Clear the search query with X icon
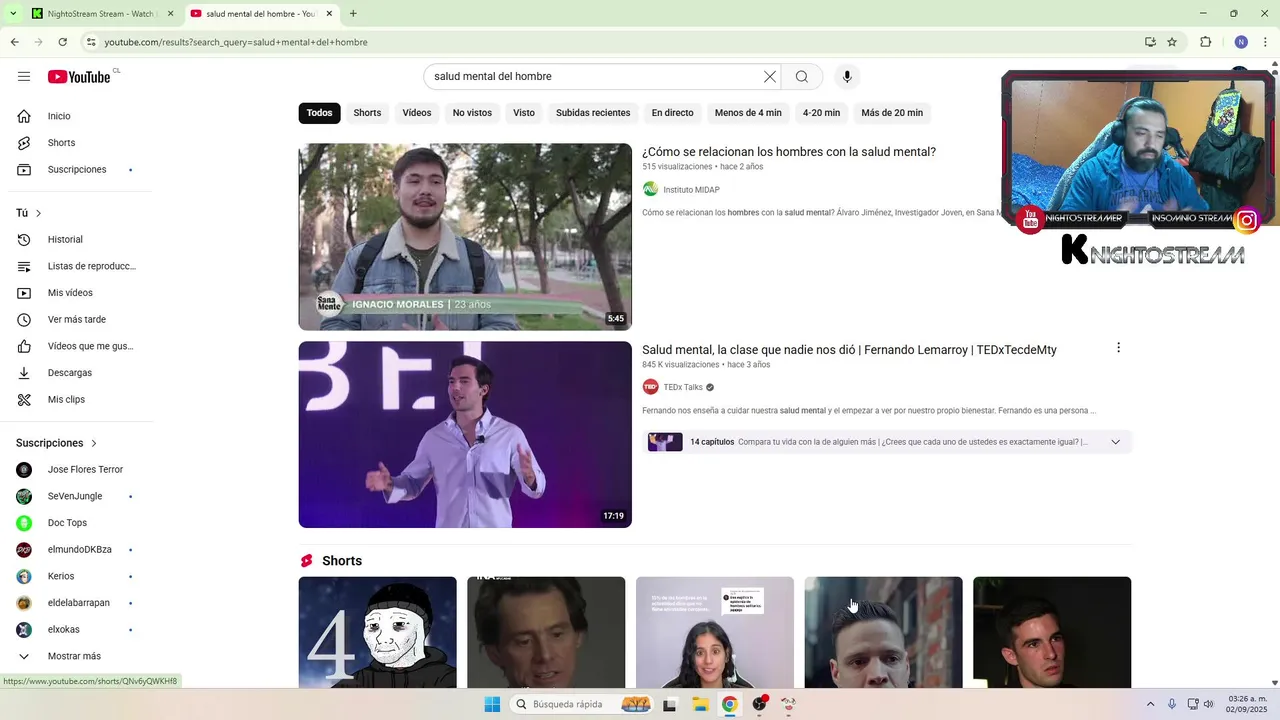 point(770,77)
